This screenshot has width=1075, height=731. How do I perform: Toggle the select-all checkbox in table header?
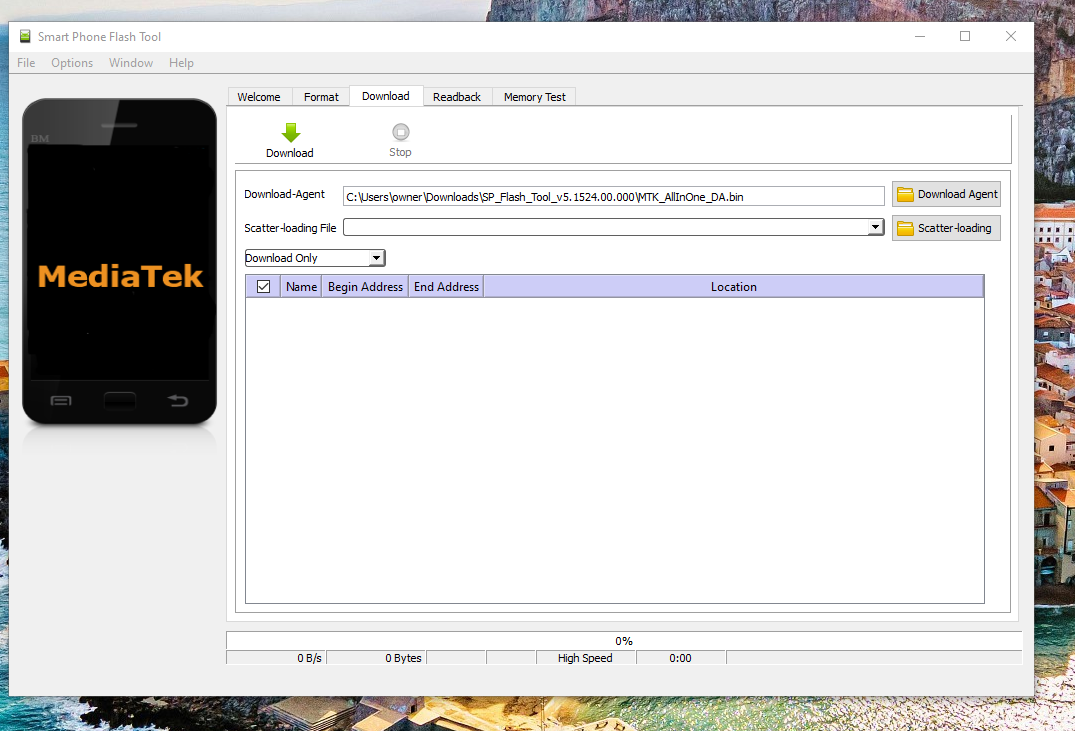point(263,287)
